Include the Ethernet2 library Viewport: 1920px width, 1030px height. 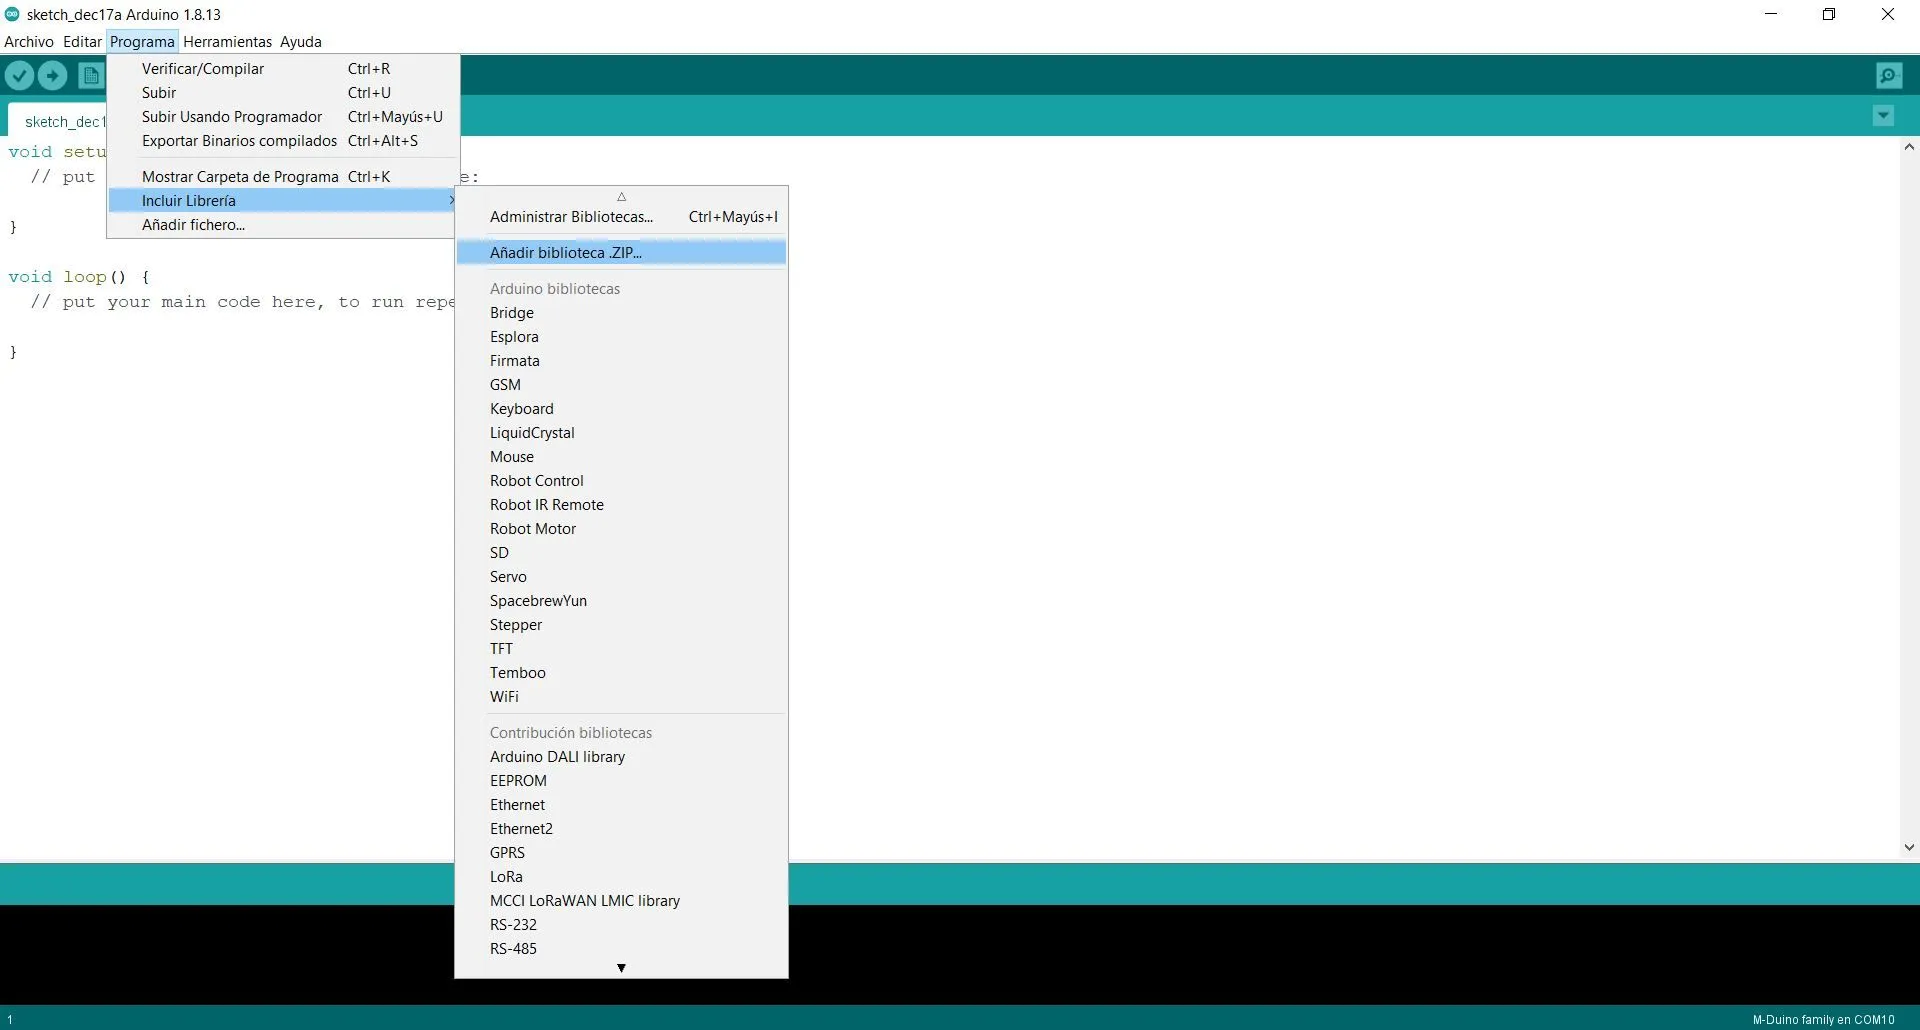click(621, 829)
